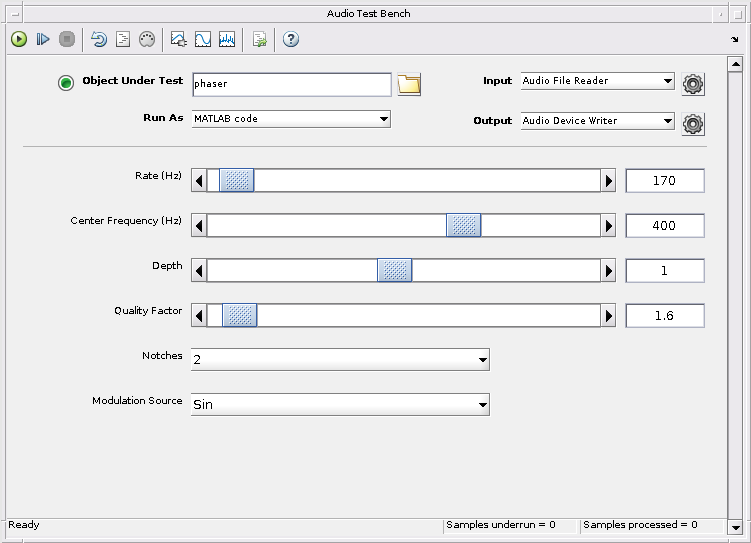Reset parameters with the blue circular arrow icon
This screenshot has width=751, height=543.
(99, 39)
